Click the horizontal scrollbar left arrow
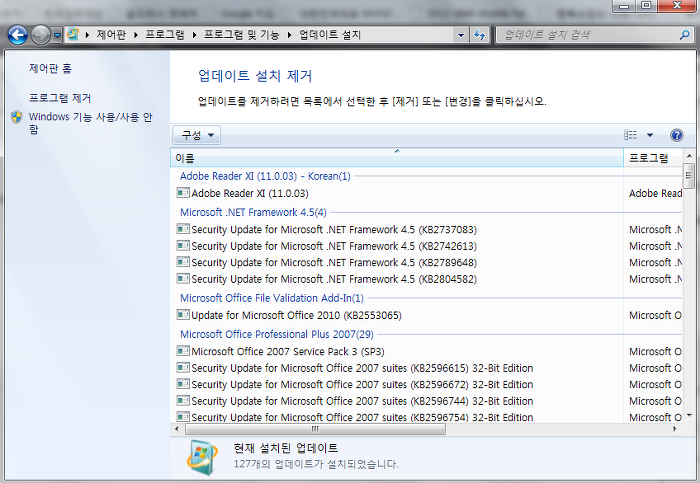Image resolution: width=700 pixels, height=483 pixels. click(x=177, y=429)
